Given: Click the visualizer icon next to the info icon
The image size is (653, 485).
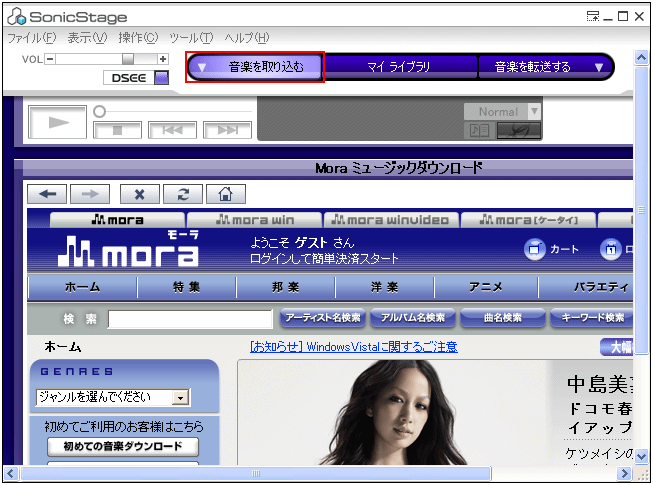Looking at the screenshot, I should tap(518, 131).
